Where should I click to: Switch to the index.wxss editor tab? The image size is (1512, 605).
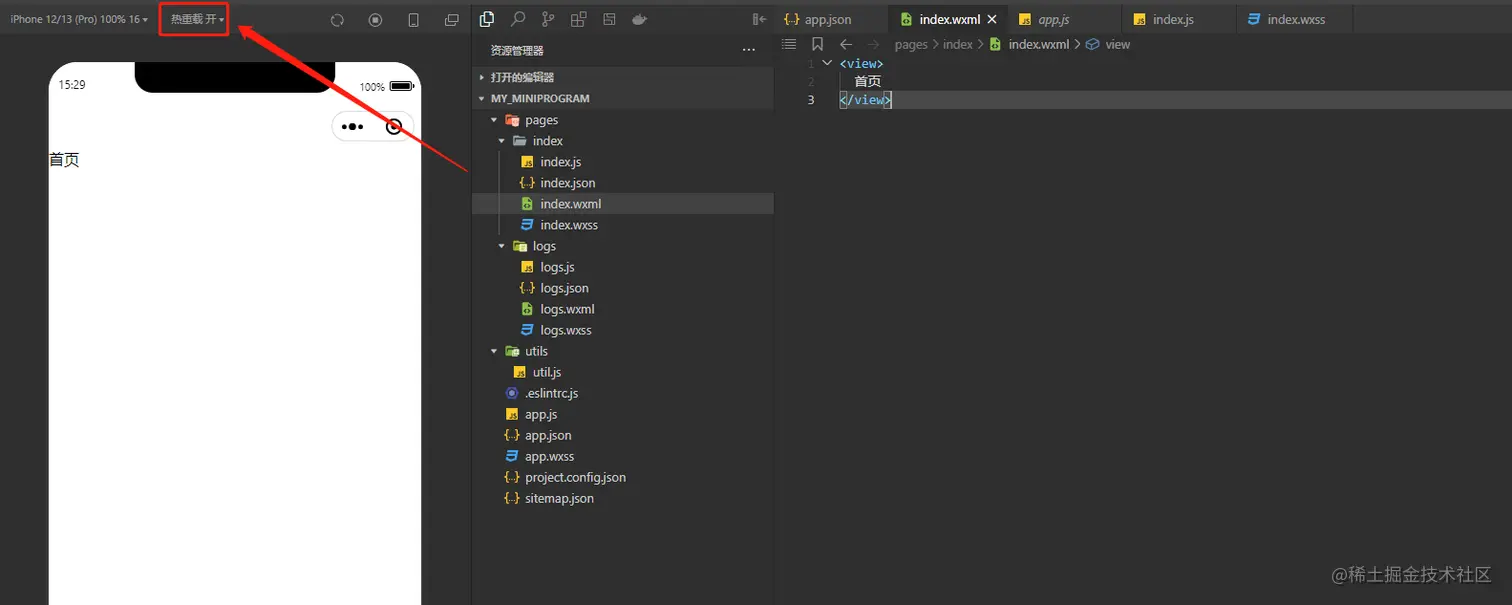tap(1295, 19)
